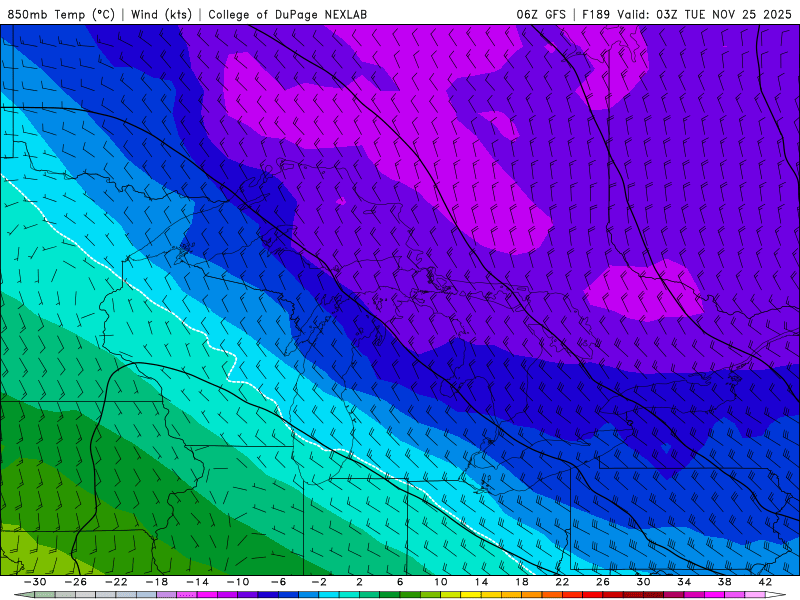Click the 34 color scale label

684,582
